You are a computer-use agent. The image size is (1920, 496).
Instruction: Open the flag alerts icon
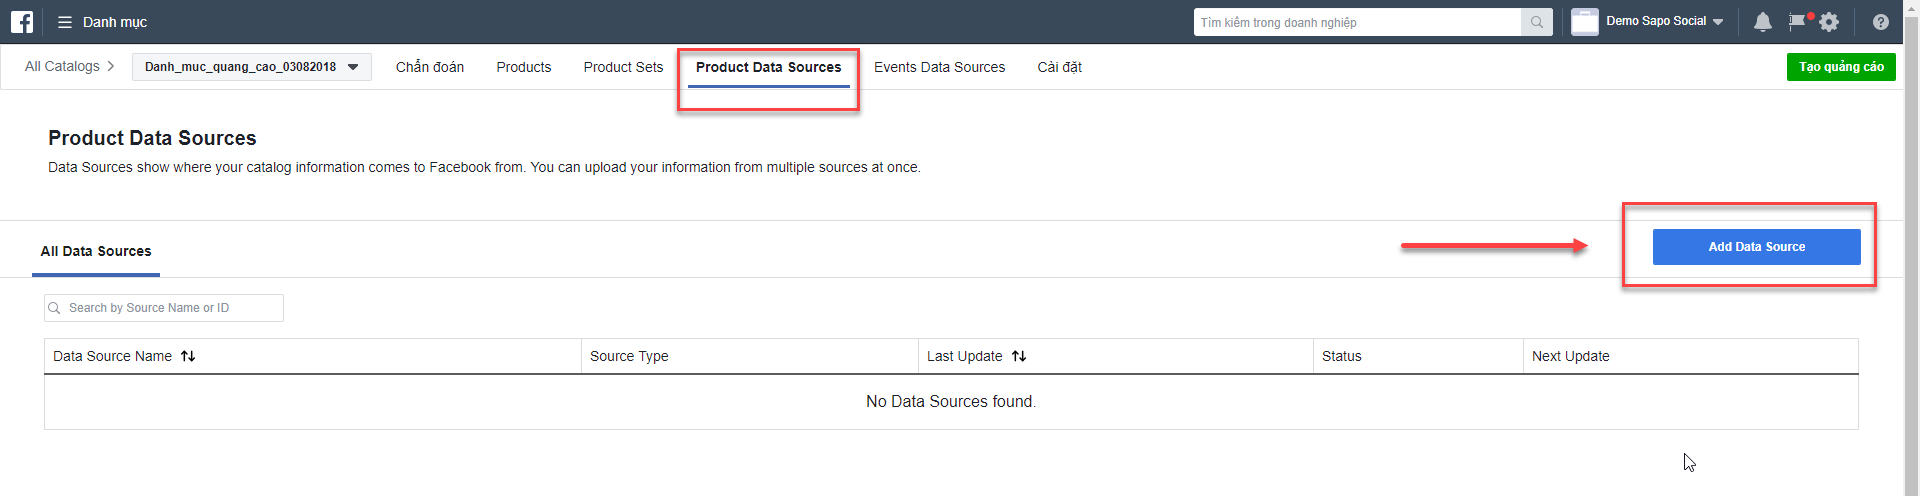coord(1798,21)
